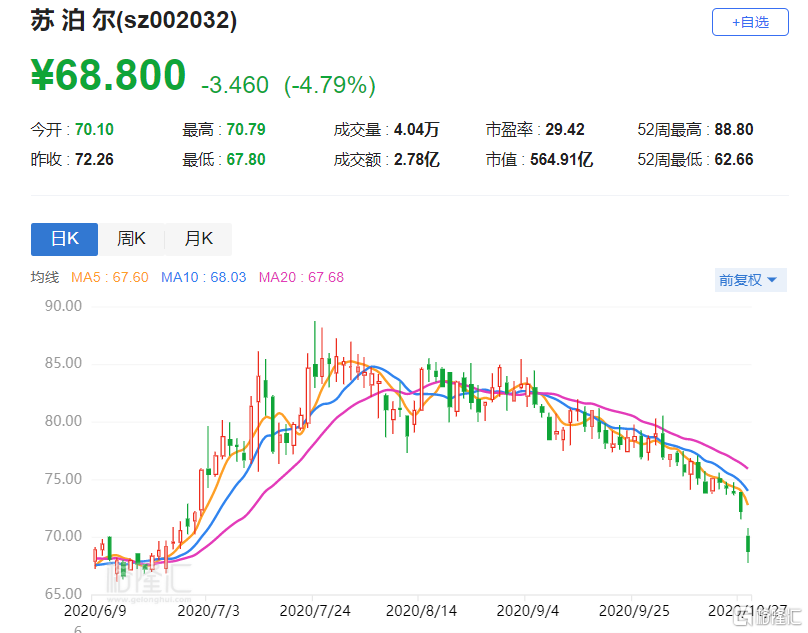Click the 昨收 value 72.26
Viewport: 808px width, 633px height.
tap(94, 159)
